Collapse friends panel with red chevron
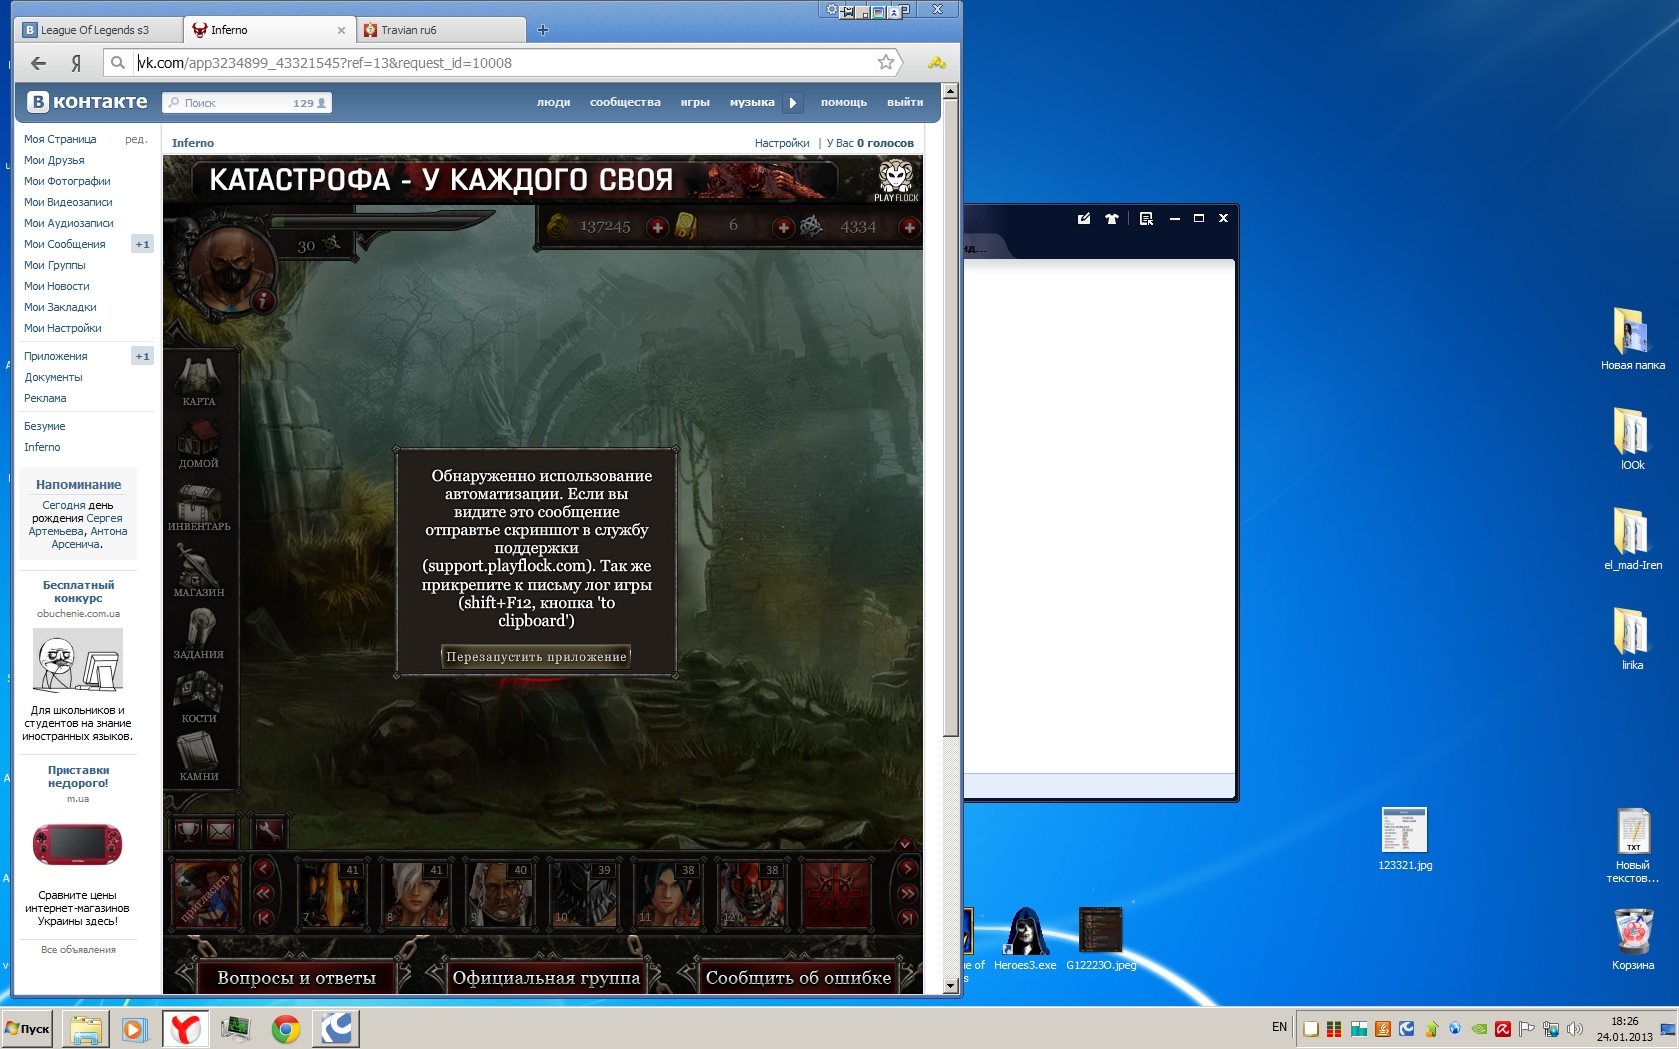This screenshot has height=1049, width=1679. 905,844
